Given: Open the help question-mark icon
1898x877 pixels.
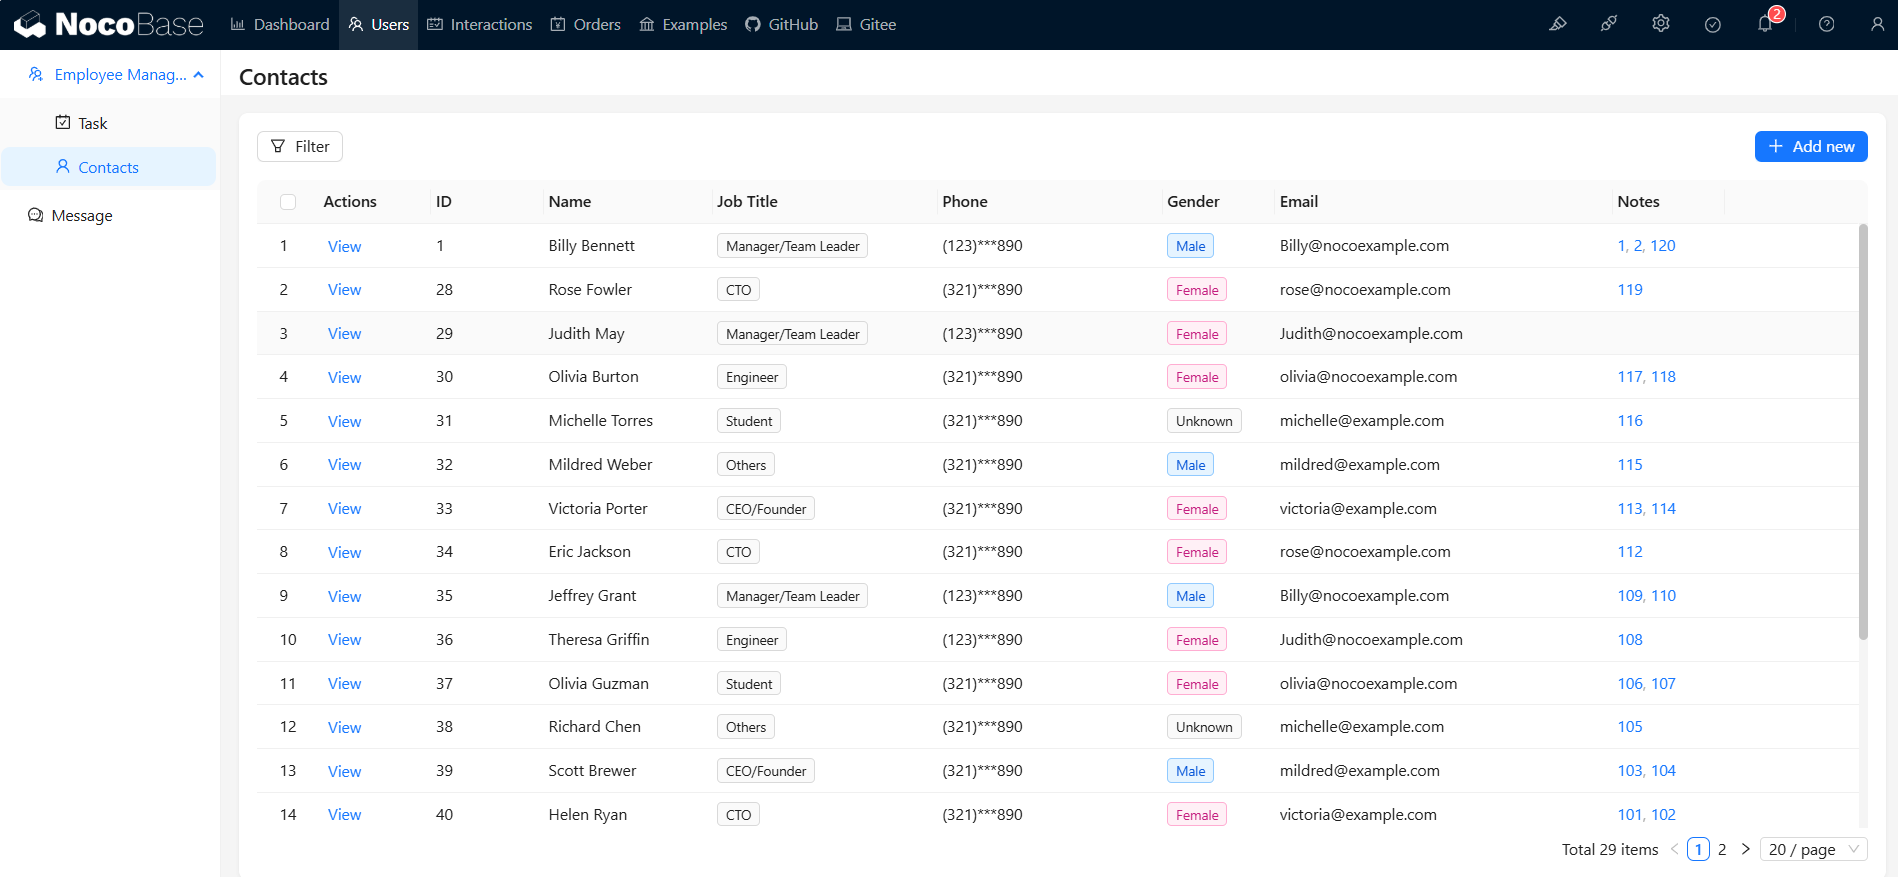Looking at the screenshot, I should [x=1826, y=24].
